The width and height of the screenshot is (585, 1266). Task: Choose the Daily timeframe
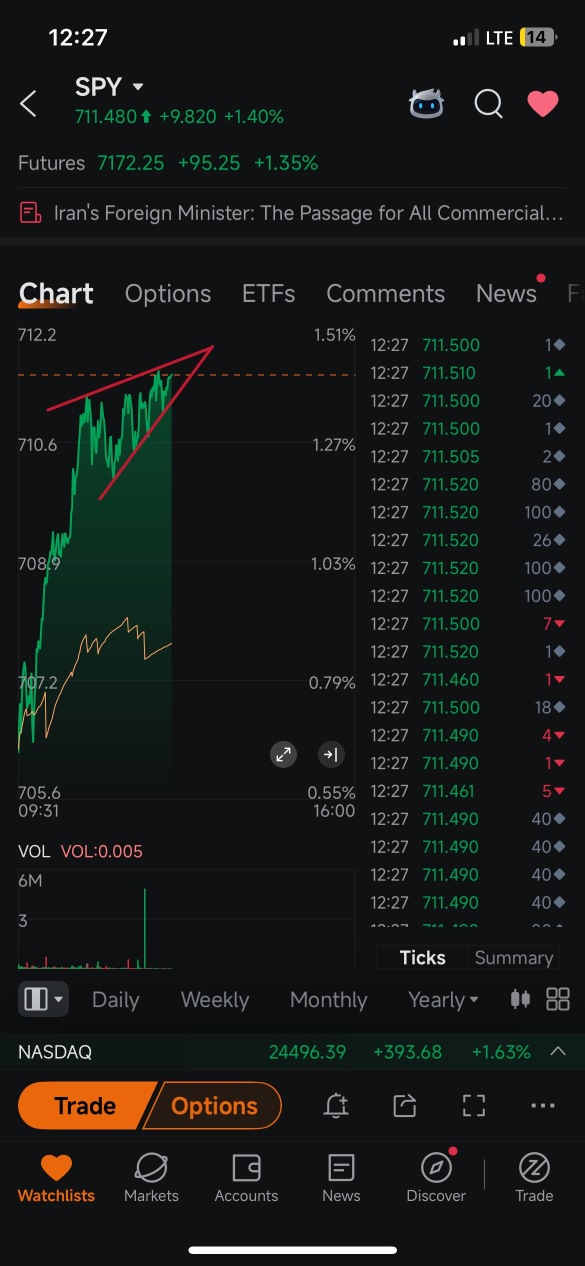[115, 999]
